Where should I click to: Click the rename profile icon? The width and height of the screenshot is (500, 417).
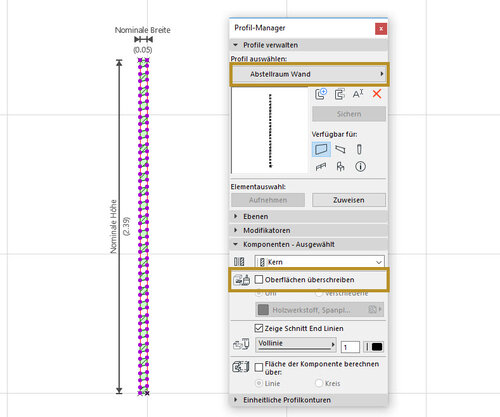(358, 94)
